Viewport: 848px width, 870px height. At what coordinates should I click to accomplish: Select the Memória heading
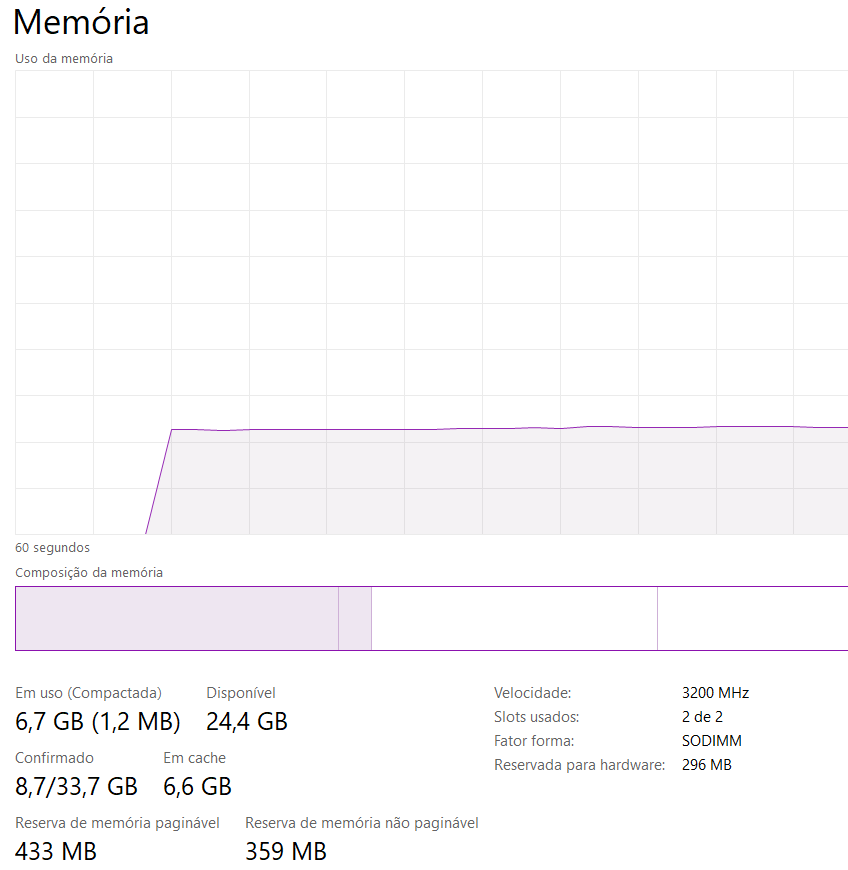(81, 23)
